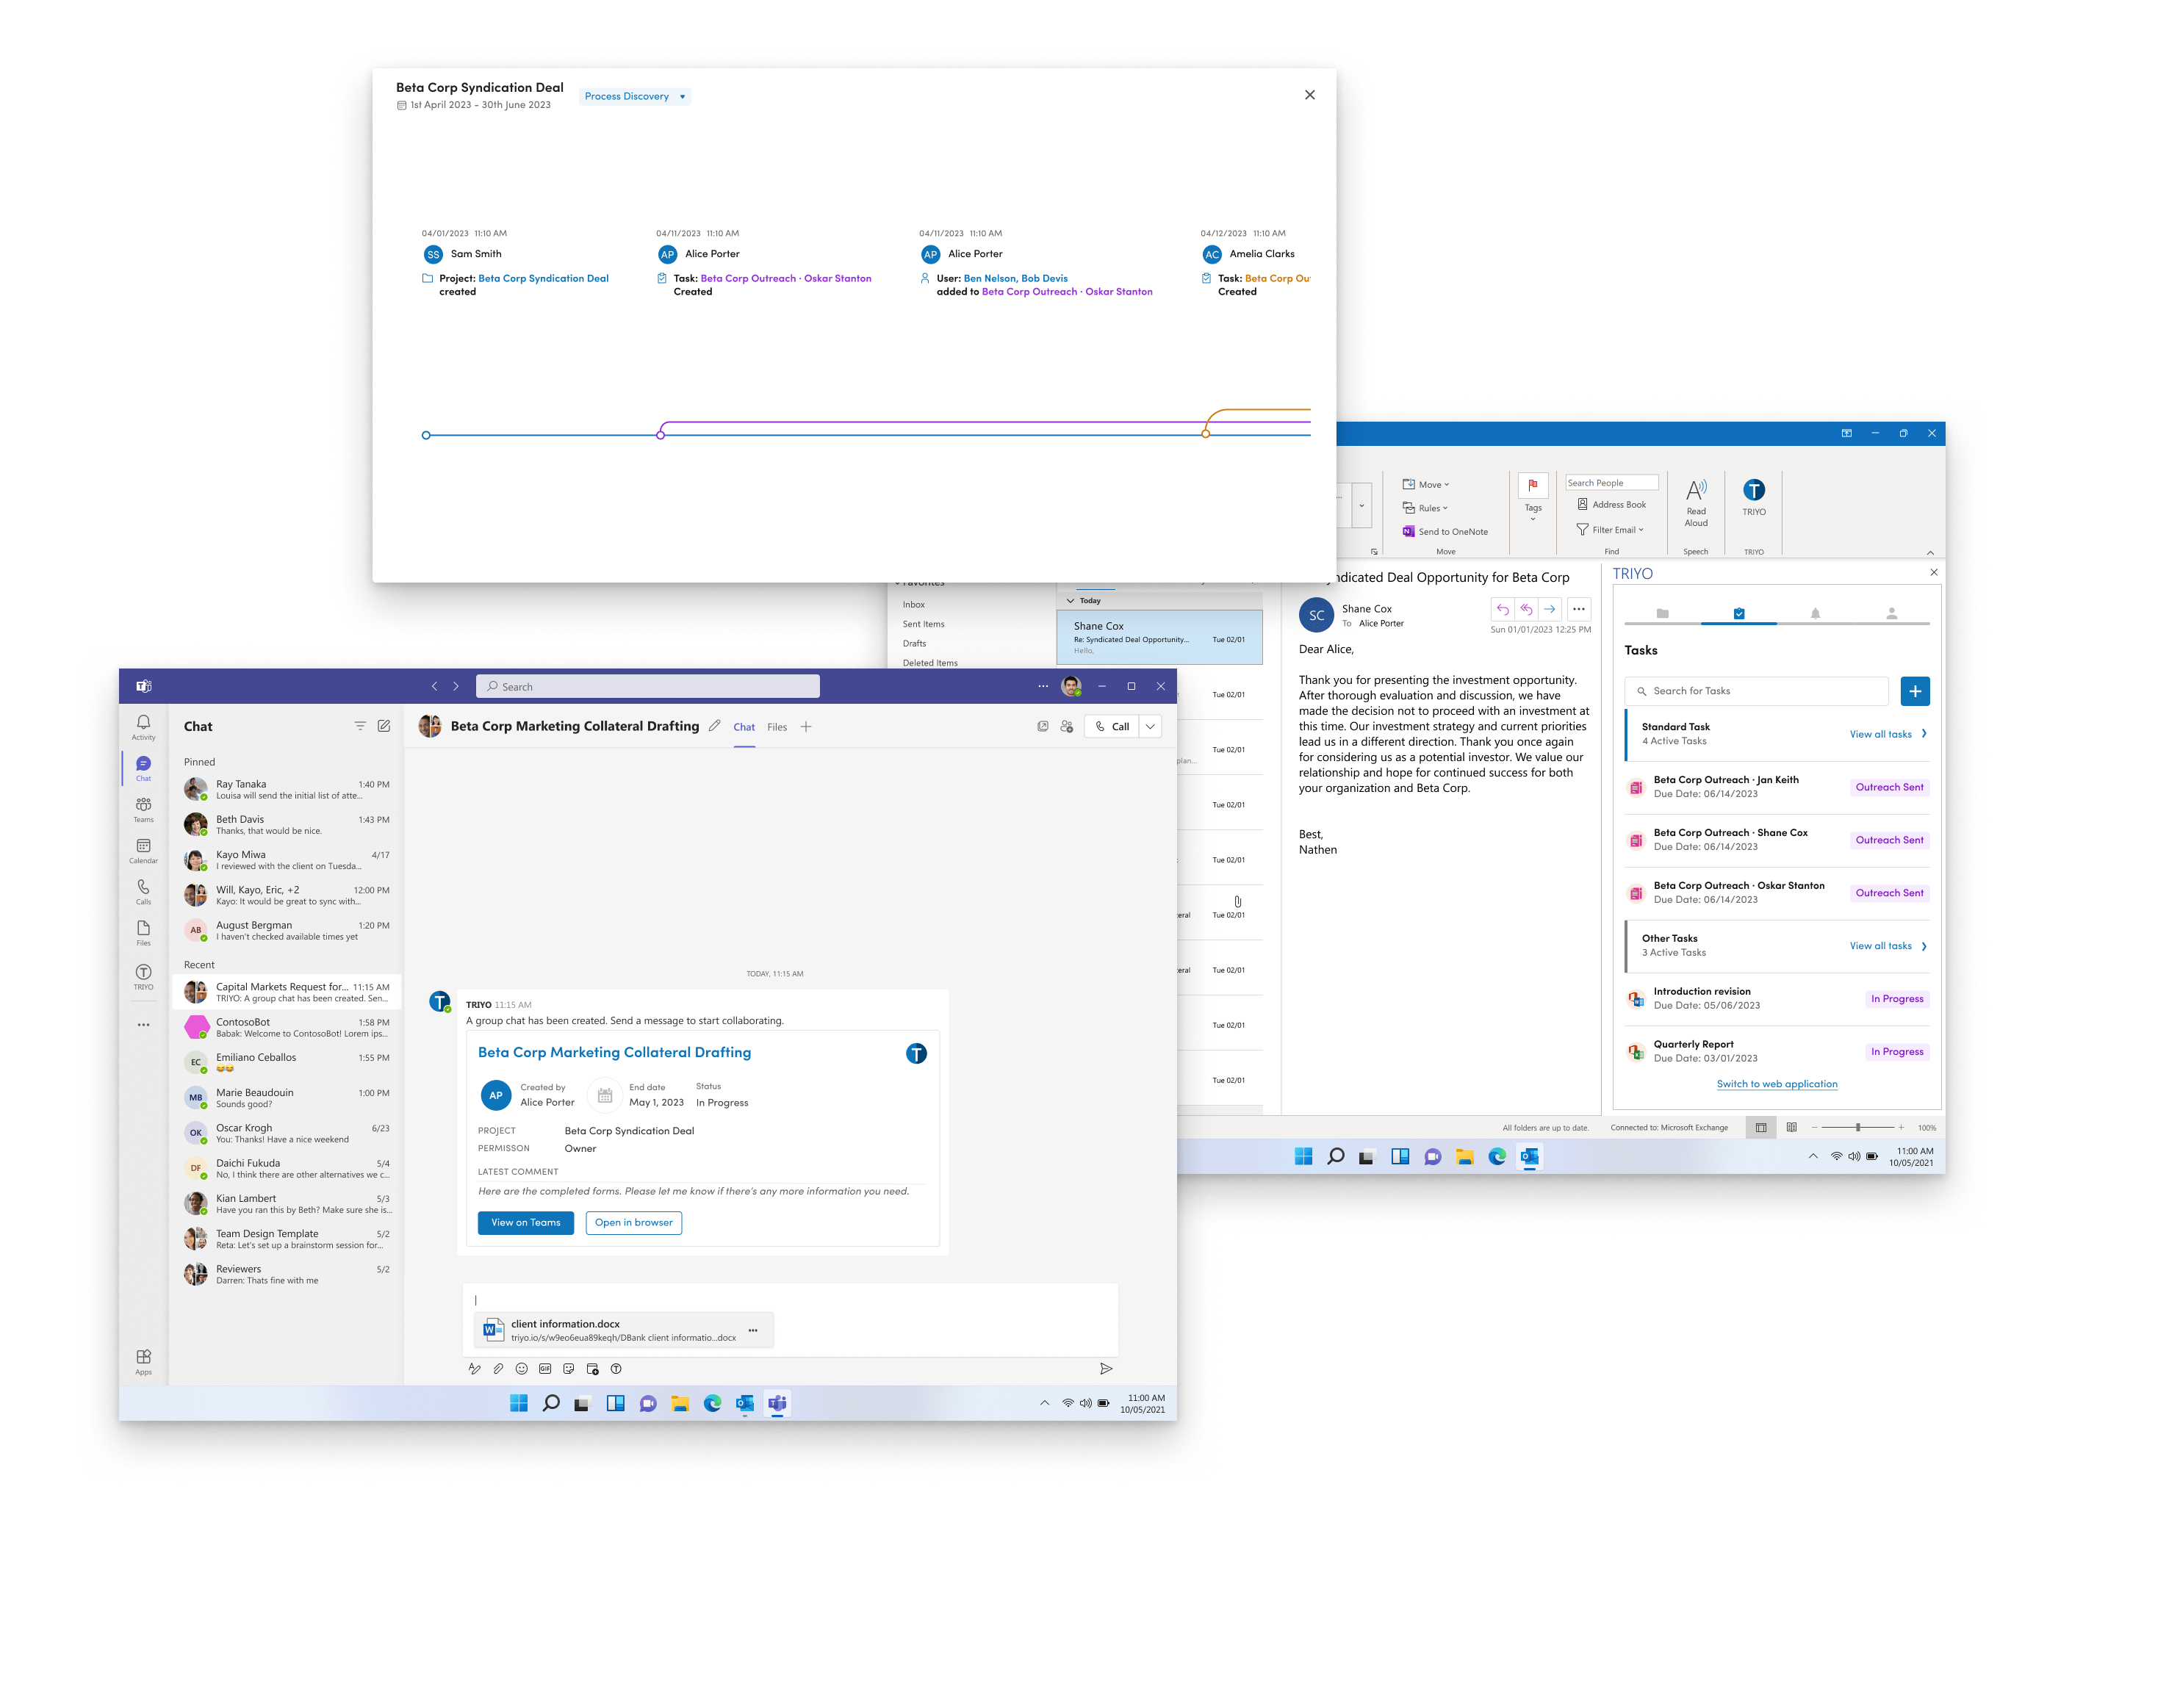The image size is (2180, 1708).
Task: Switch to the Files tab in chat
Action: pos(777,727)
